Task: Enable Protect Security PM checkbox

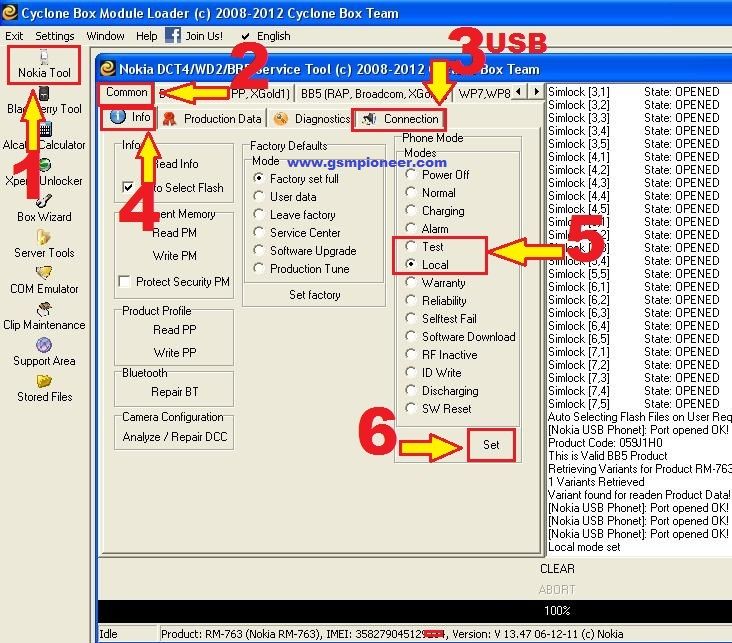Action: [125, 282]
